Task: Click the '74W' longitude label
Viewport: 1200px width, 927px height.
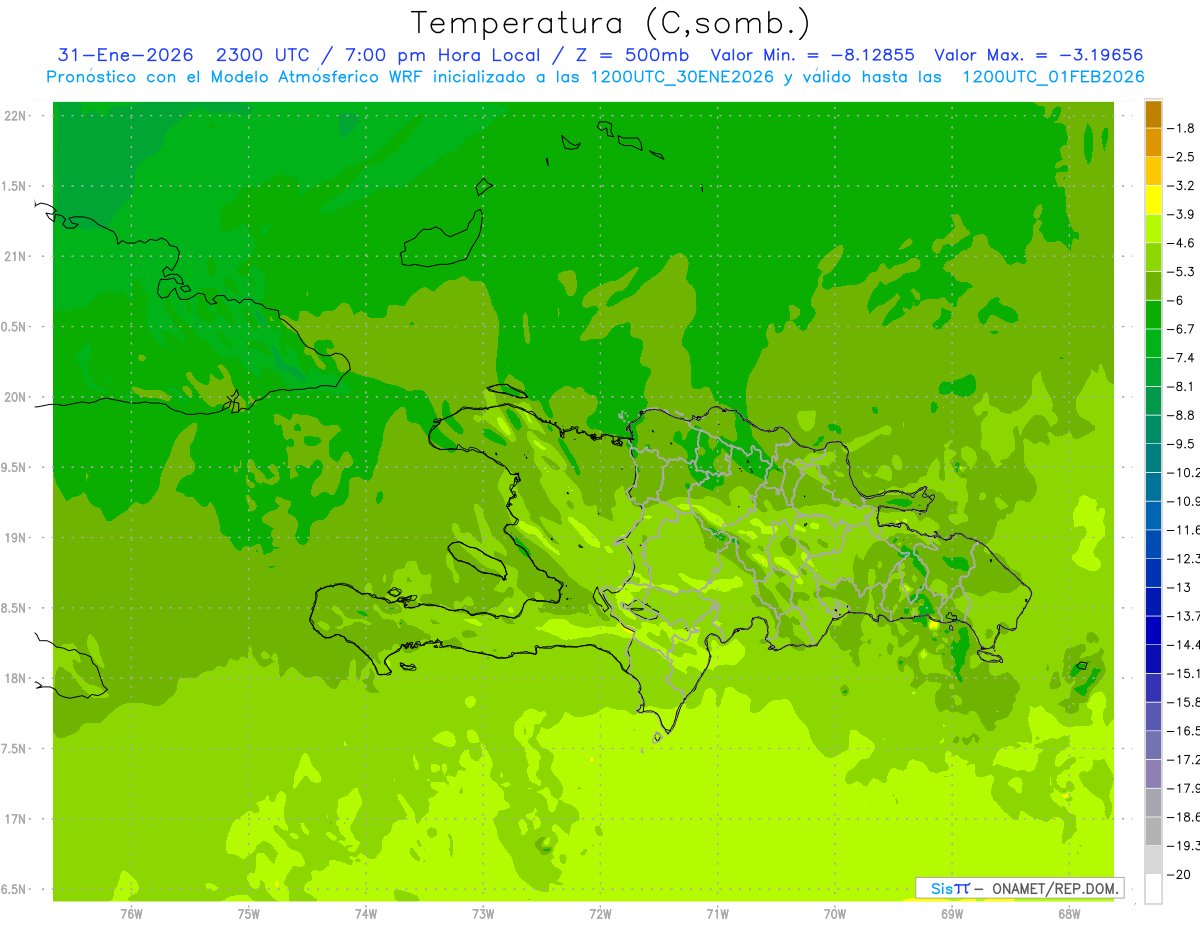Action: click(366, 914)
